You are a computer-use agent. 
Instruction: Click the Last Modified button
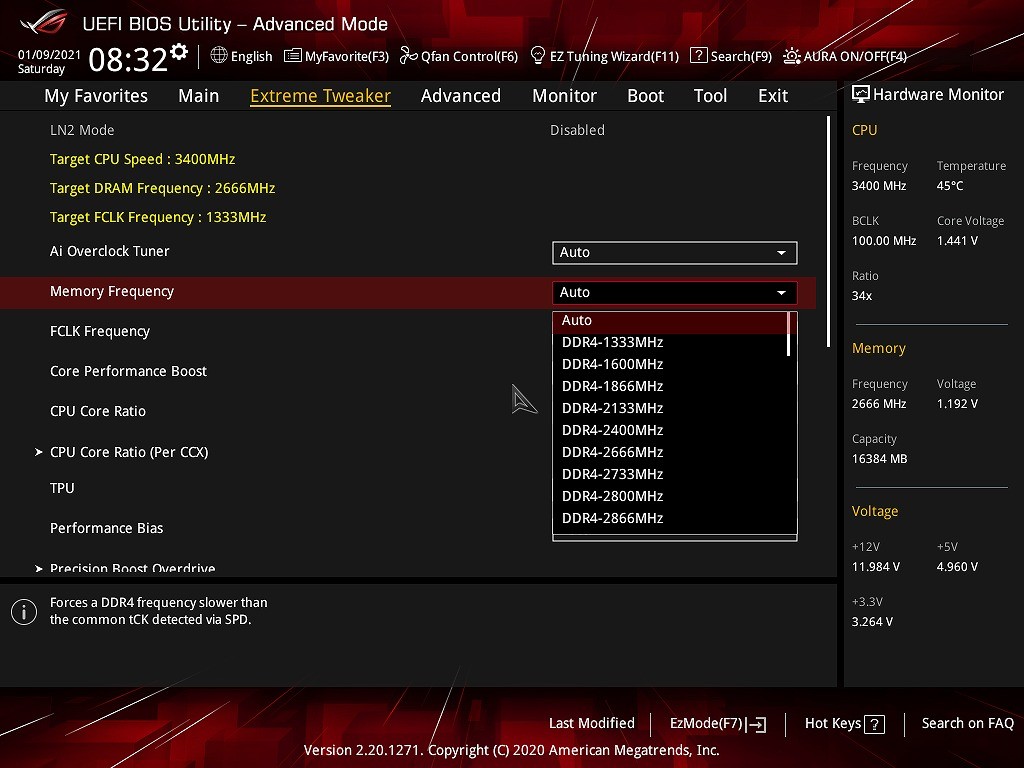tap(591, 724)
